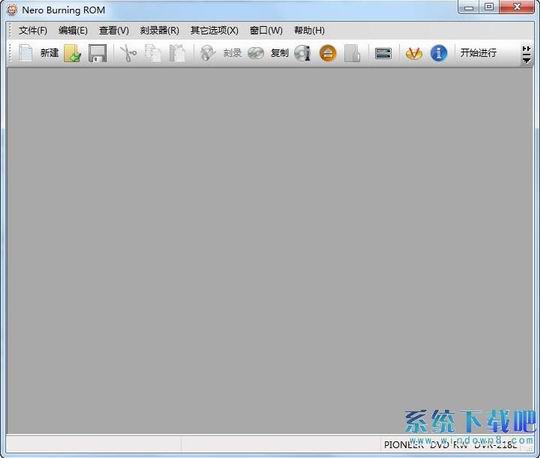Click the 刻录 toolbar label
540x458 pixels.
[232, 53]
